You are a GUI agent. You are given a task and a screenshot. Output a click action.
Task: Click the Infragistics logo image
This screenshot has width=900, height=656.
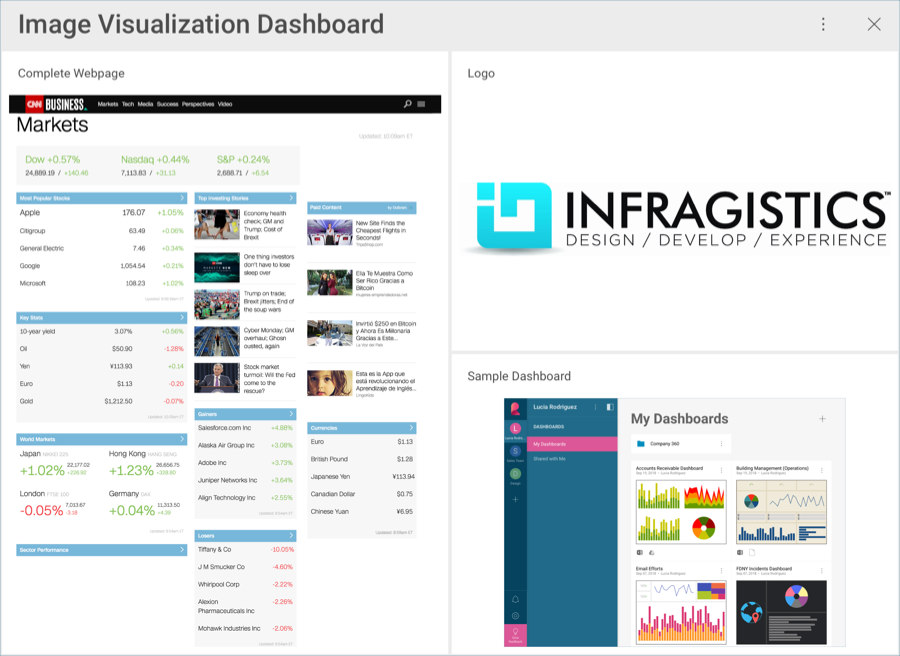(x=675, y=216)
